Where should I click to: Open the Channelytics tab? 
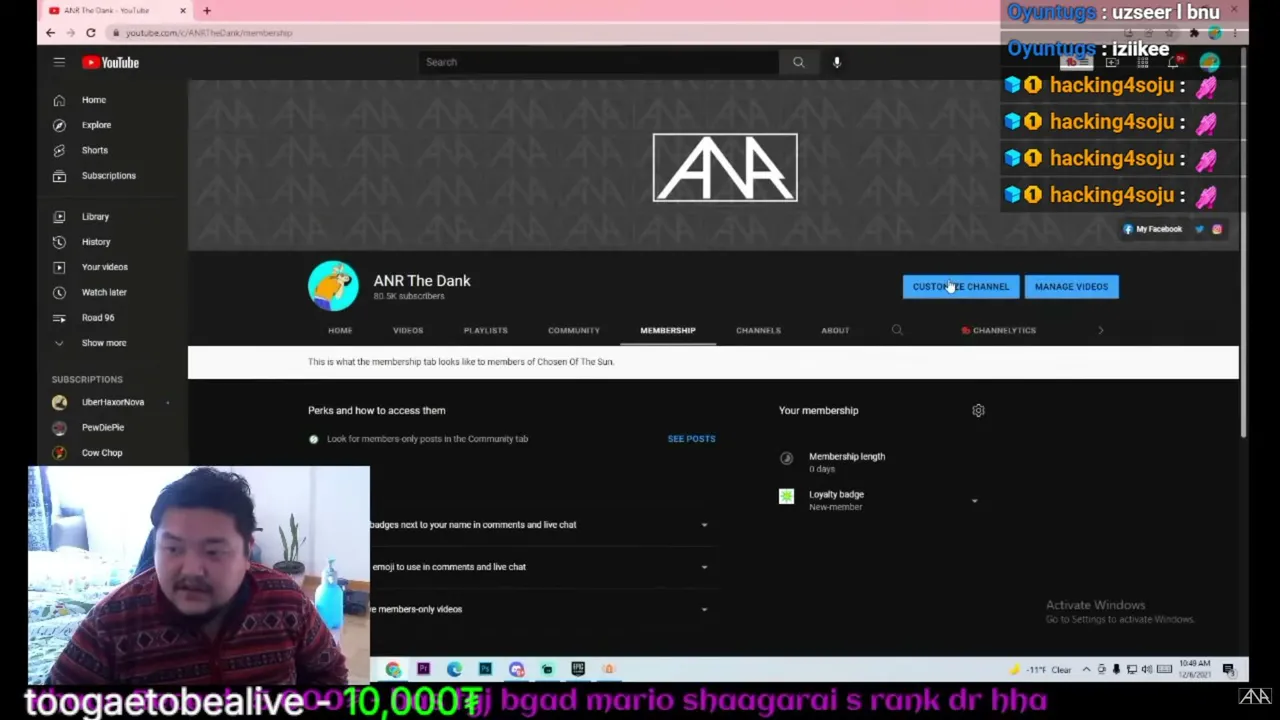tap(999, 330)
